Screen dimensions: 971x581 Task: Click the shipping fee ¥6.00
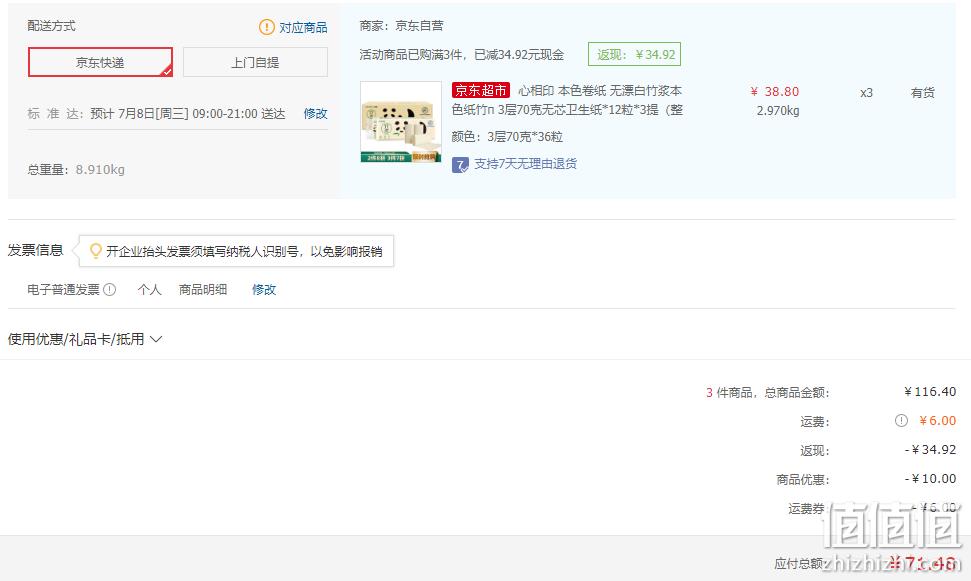[x=938, y=421]
